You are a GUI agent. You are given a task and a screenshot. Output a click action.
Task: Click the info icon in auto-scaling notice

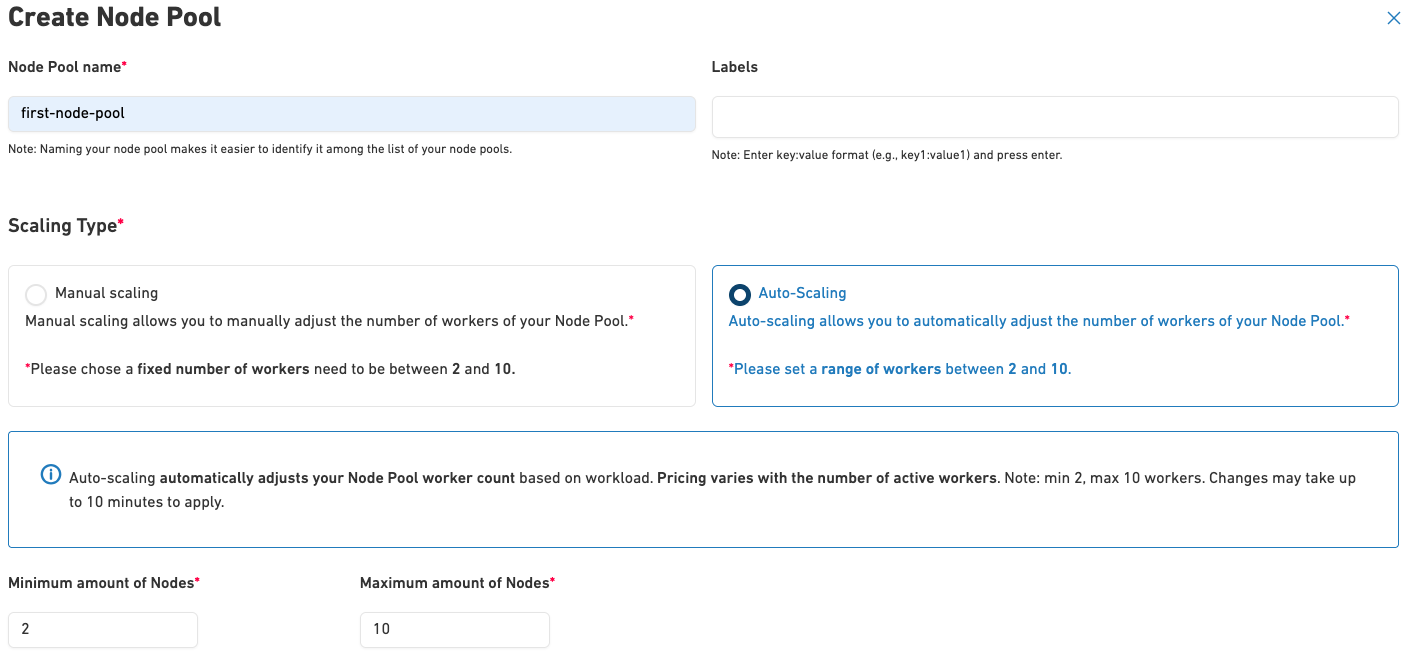tap(51, 475)
